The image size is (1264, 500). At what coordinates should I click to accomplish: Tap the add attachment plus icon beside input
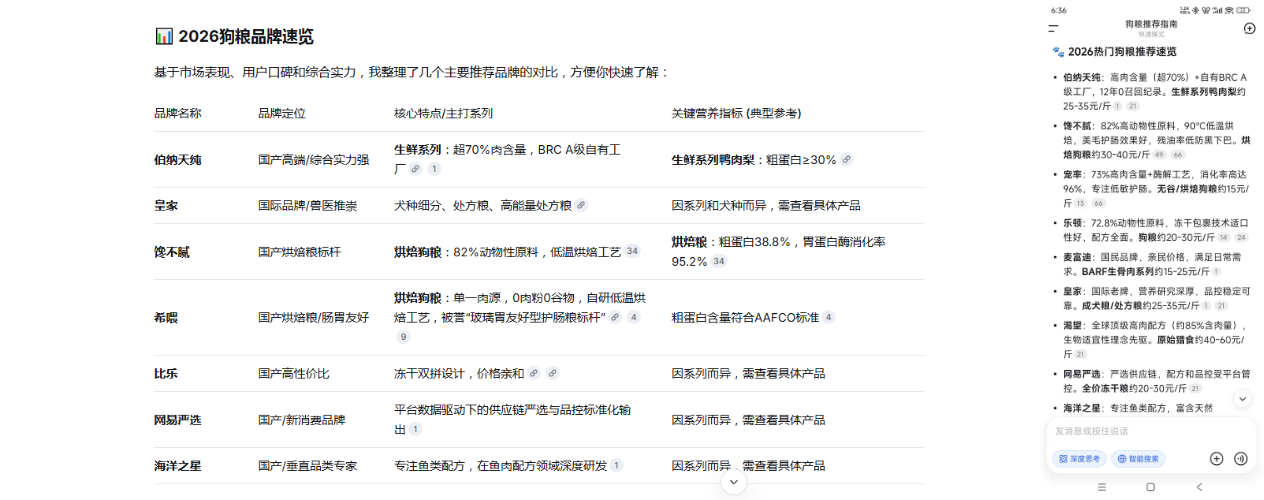tap(1216, 458)
